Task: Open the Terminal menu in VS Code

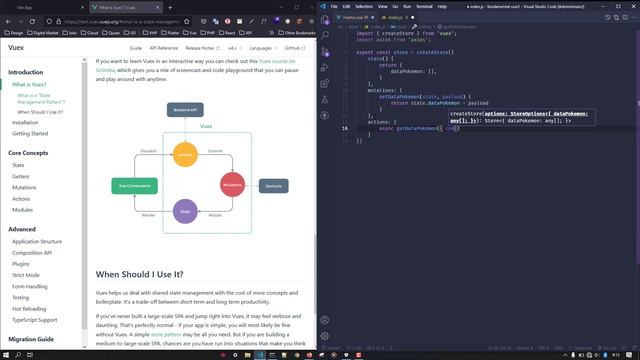Action: point(424,7)
